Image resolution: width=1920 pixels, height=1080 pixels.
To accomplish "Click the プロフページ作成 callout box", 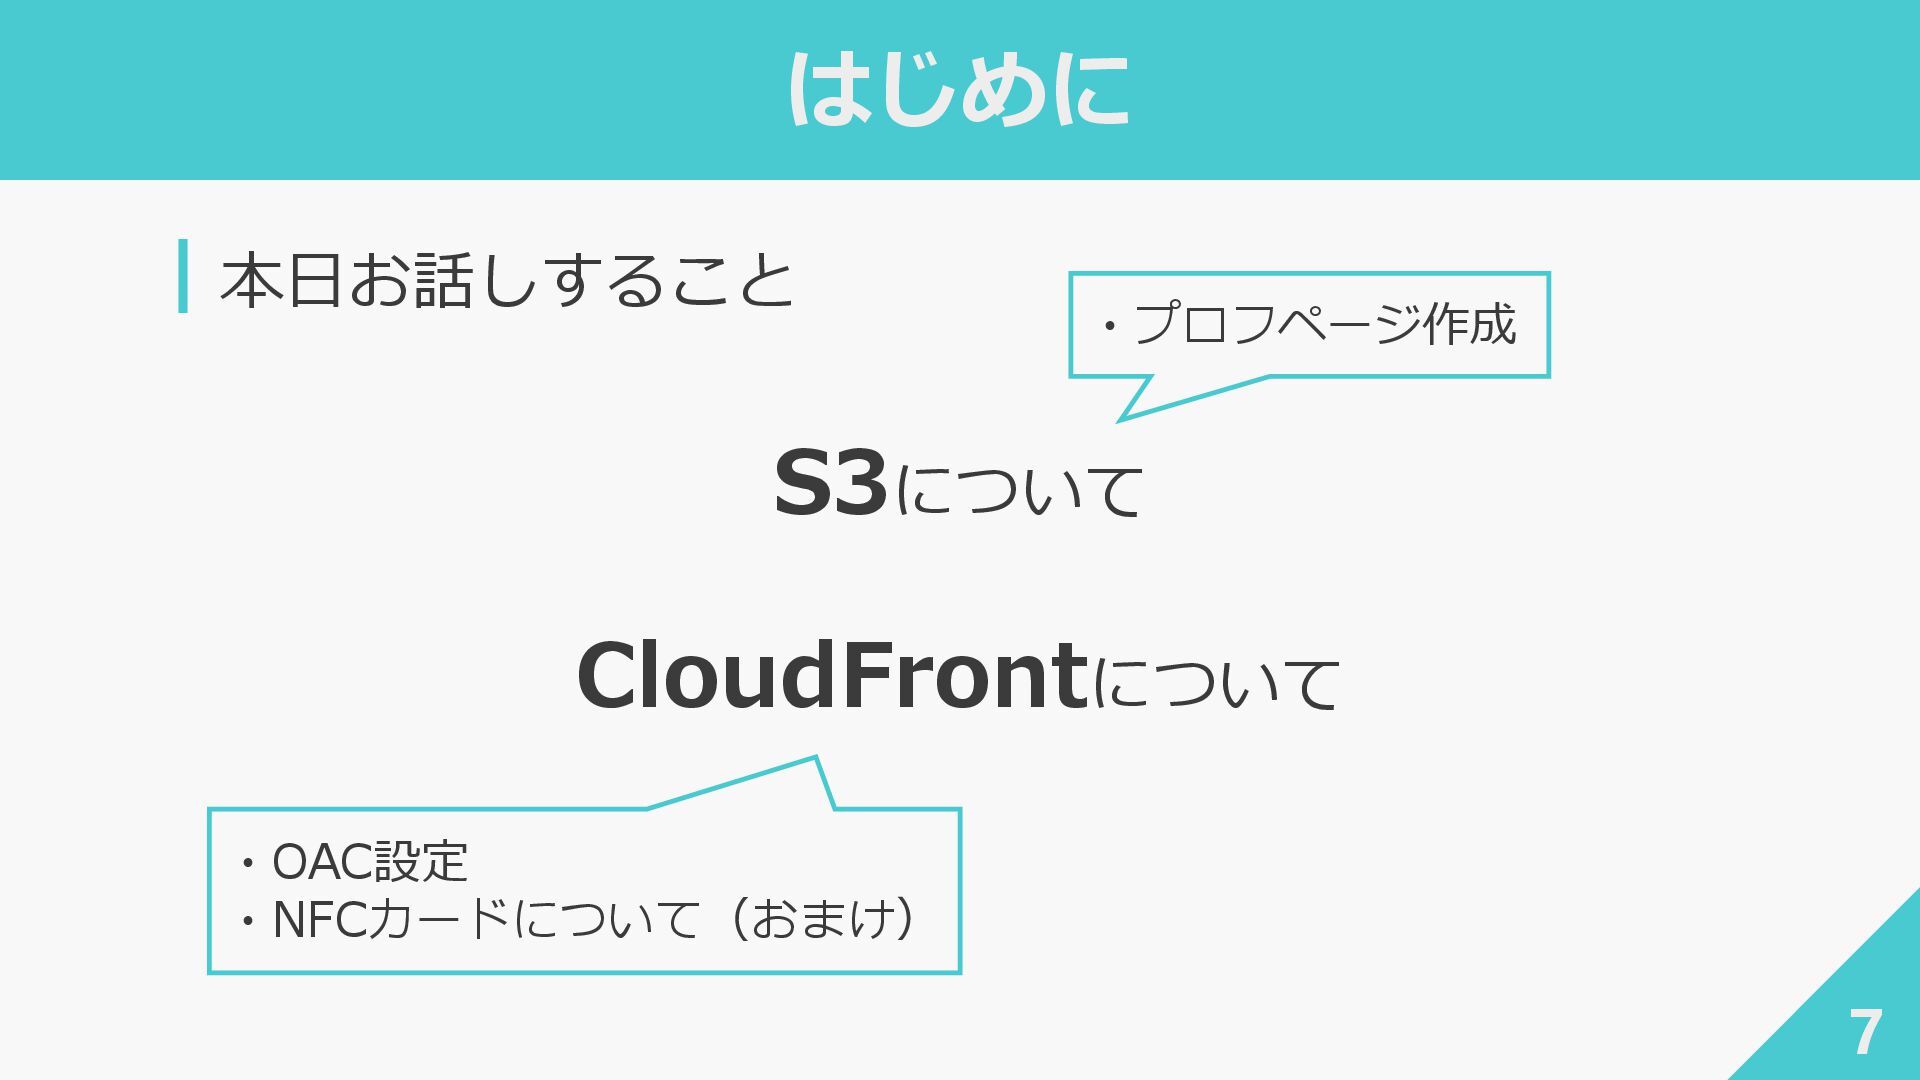I will tap(1309, 325).
